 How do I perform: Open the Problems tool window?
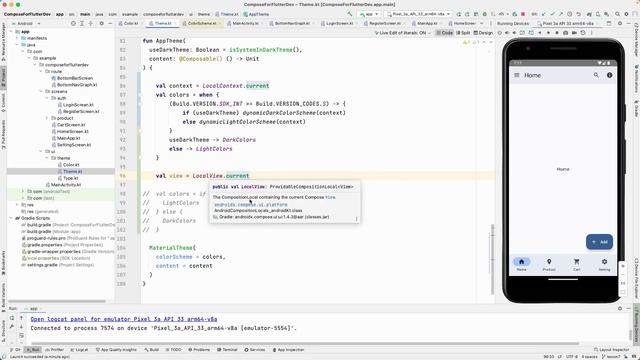pyautogui.click(x=199, y=350)
